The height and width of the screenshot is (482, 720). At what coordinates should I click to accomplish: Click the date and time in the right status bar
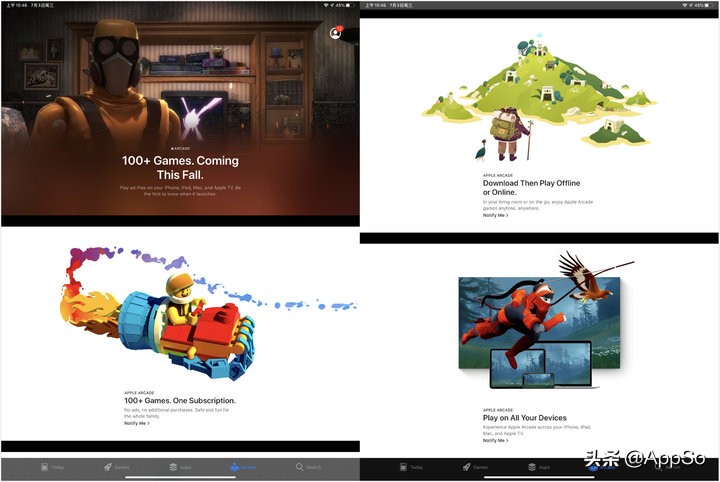(x=388, y=5)
